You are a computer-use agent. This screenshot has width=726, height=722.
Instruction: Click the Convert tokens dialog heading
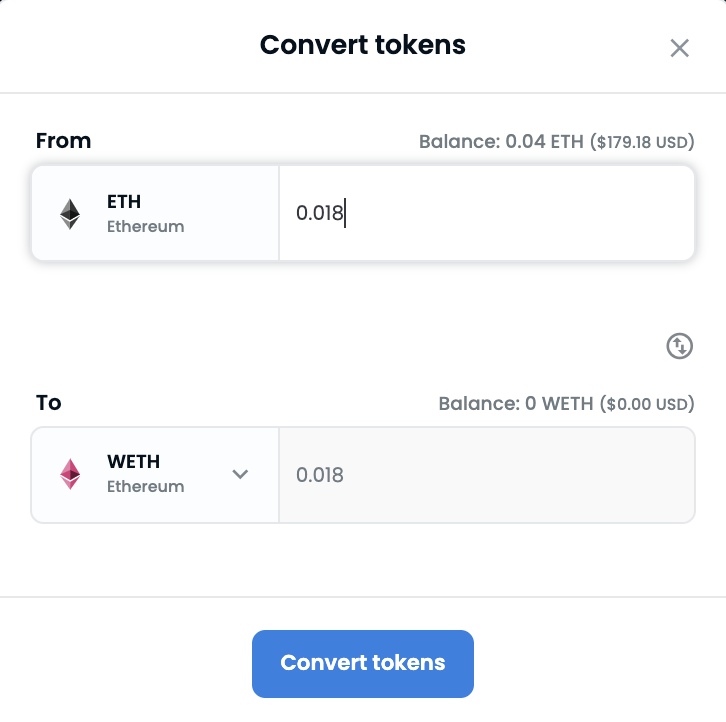[x=363, y=45]
